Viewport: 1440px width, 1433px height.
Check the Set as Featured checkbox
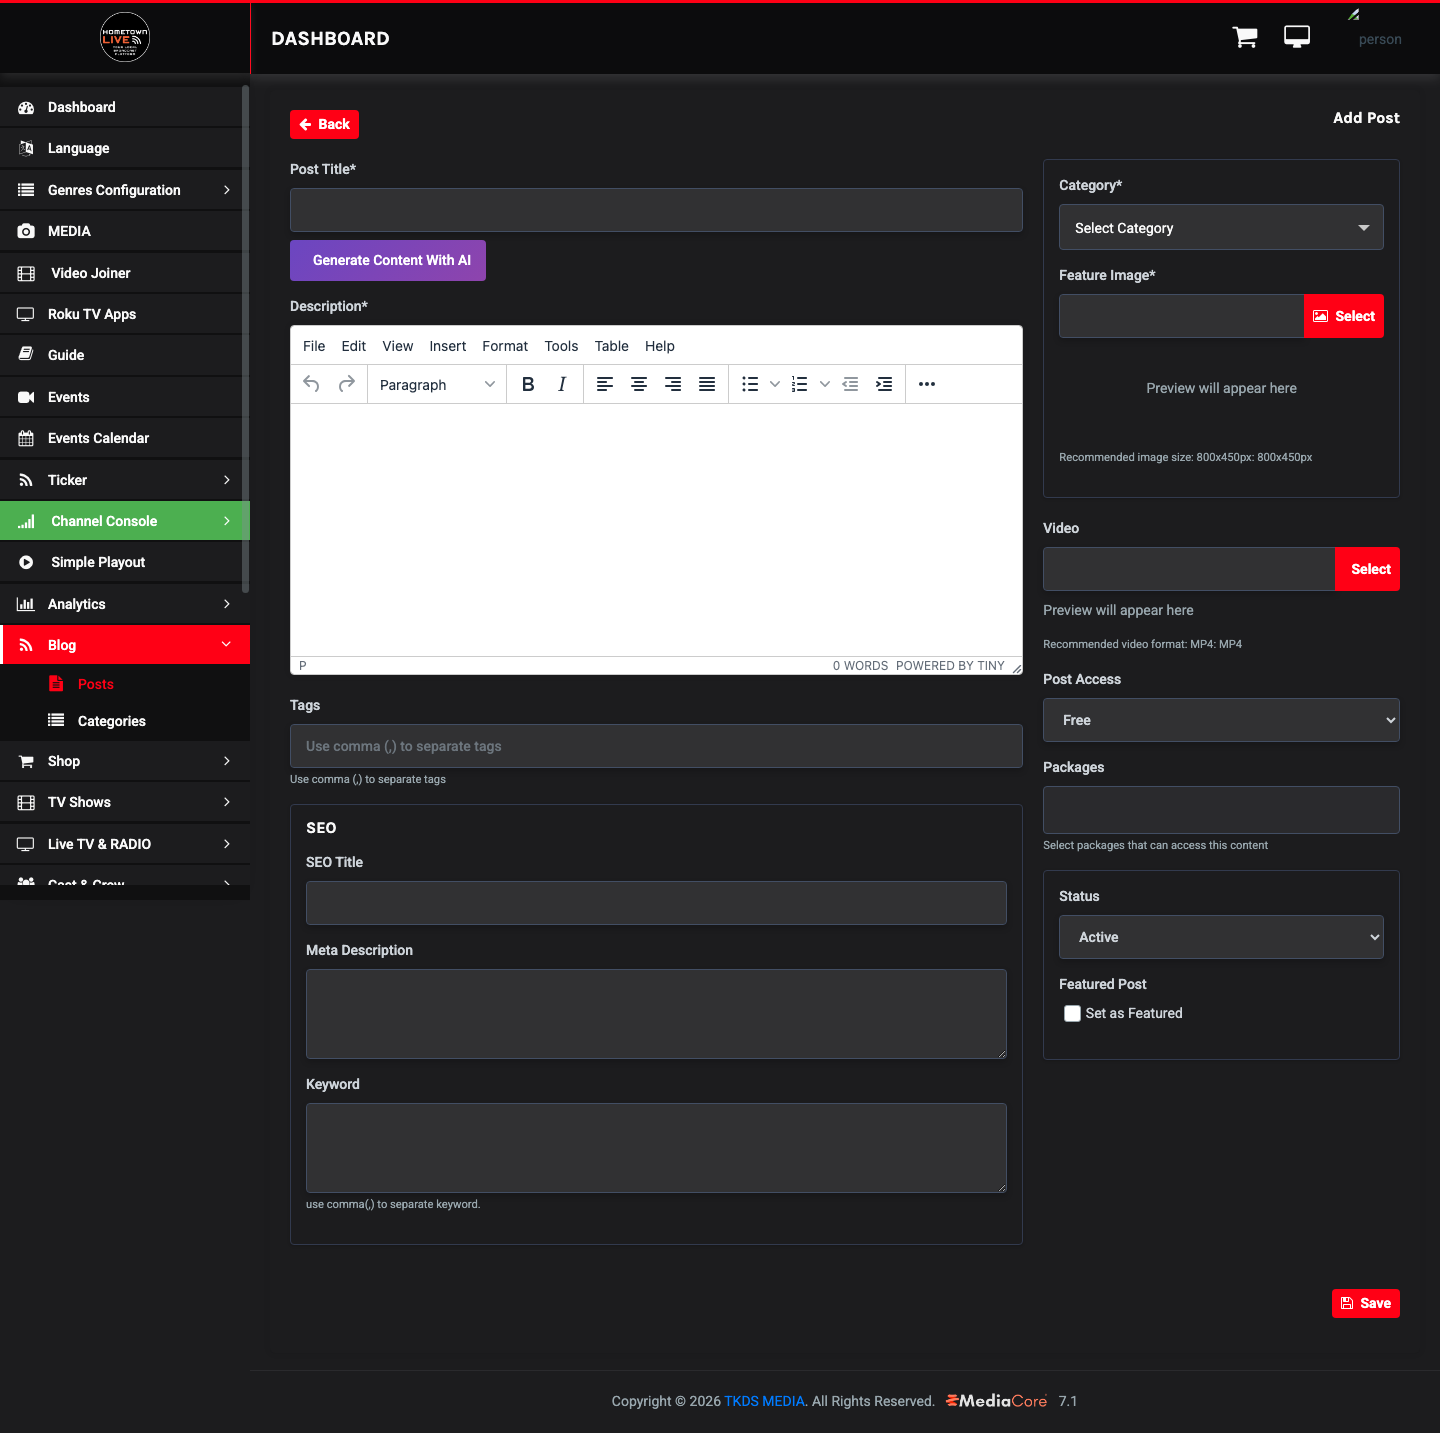[x=1072, y=1013]
